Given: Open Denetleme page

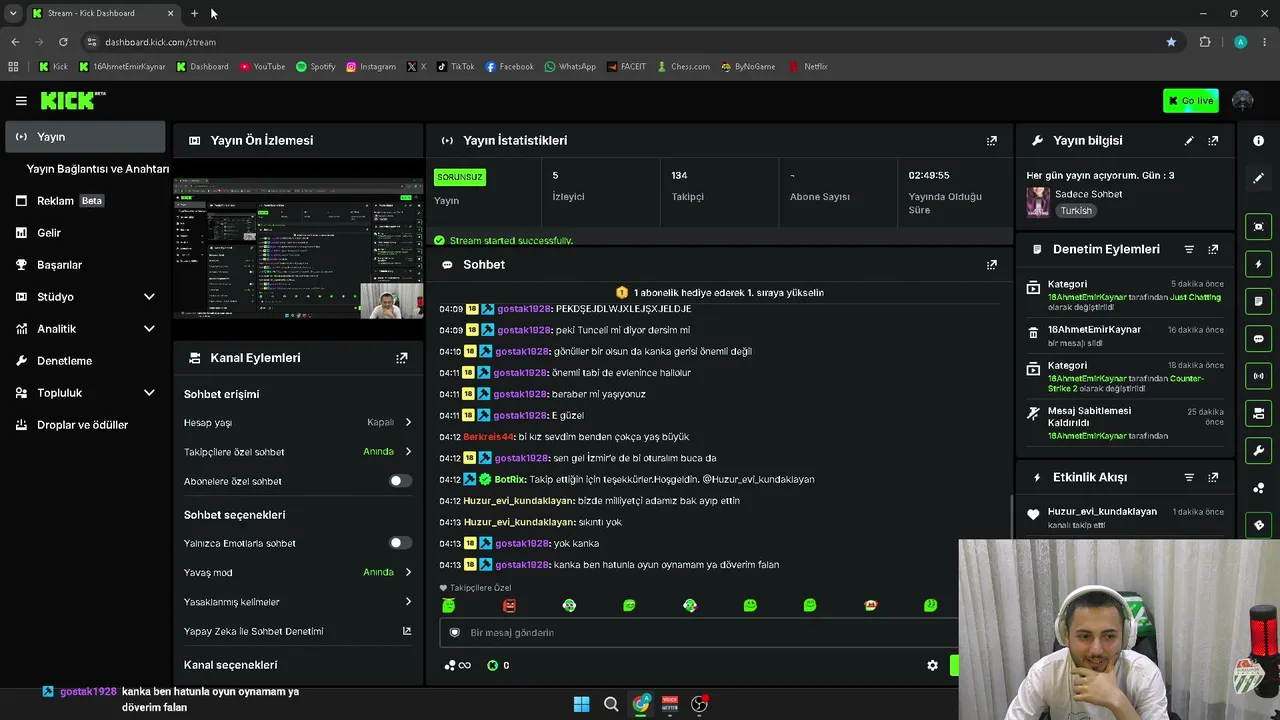Looking at the screenshot, I should pyautogui.click(x=64, y=361).
